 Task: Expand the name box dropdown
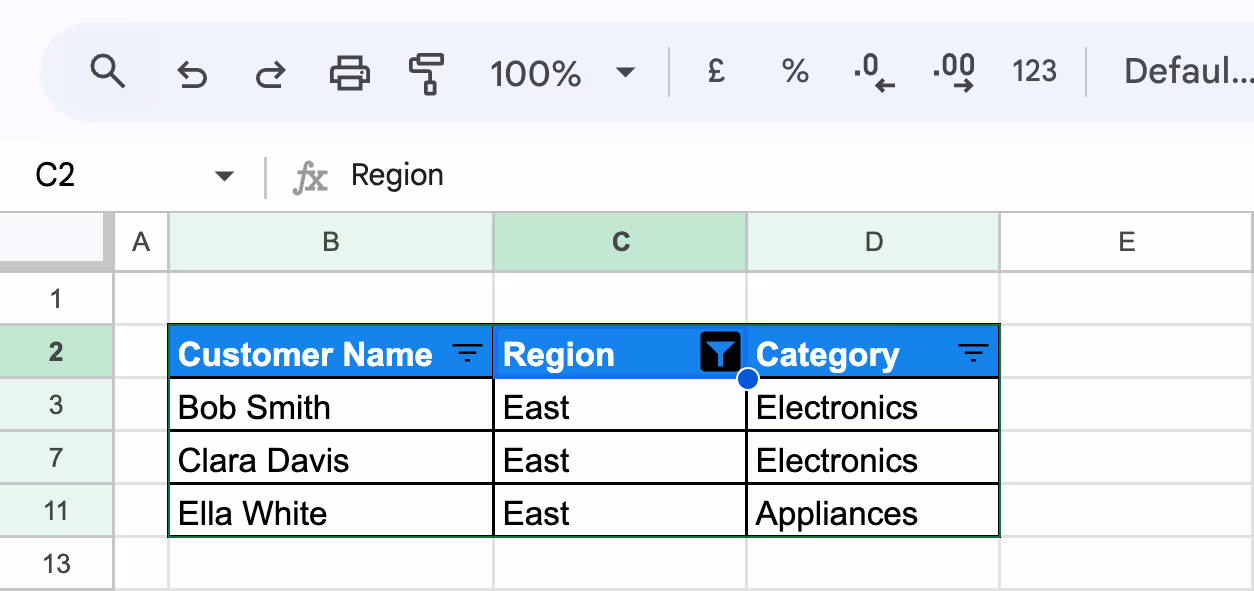click(224, 175)
